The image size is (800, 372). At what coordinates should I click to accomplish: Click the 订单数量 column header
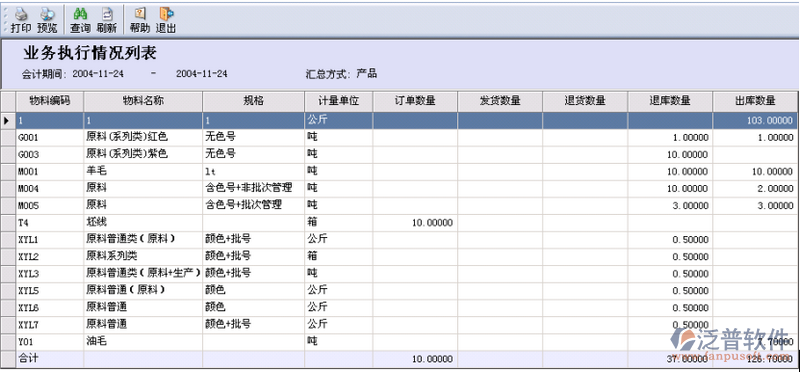(x=415, y=101)
